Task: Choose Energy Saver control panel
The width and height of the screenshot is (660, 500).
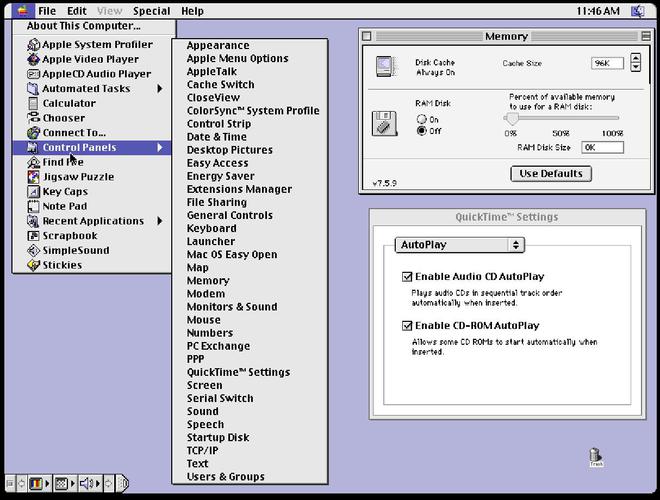Action: 250,176
